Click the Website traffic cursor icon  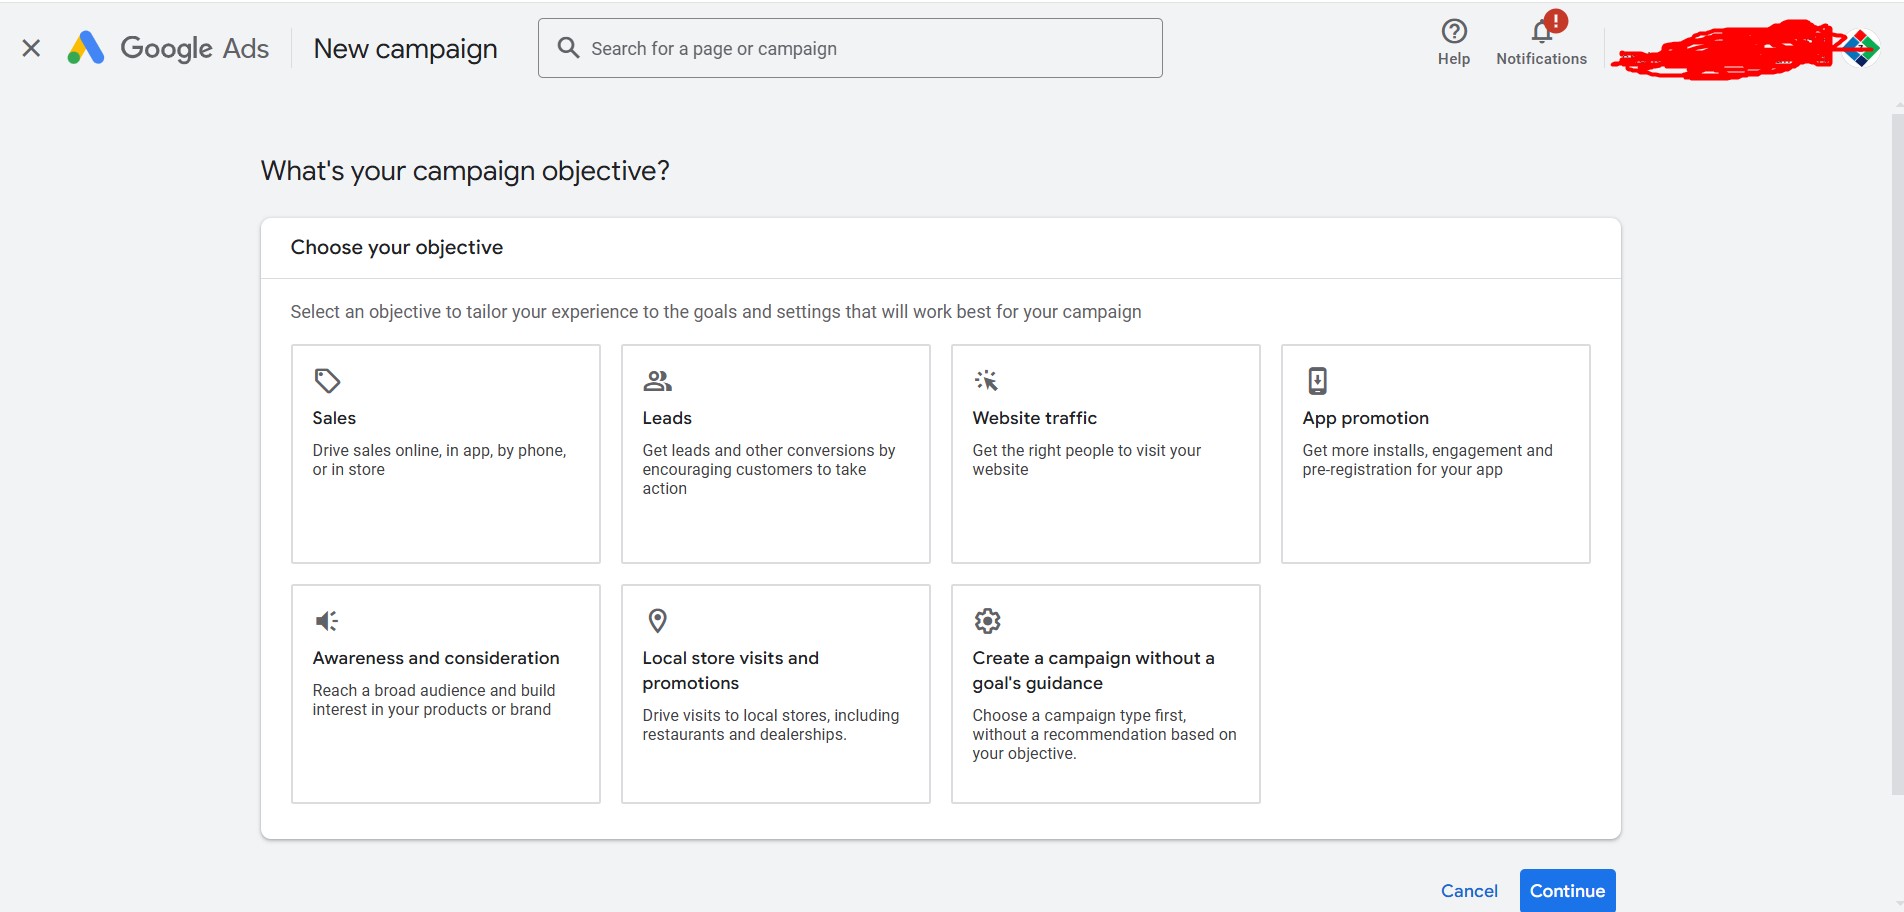(986, 381)
